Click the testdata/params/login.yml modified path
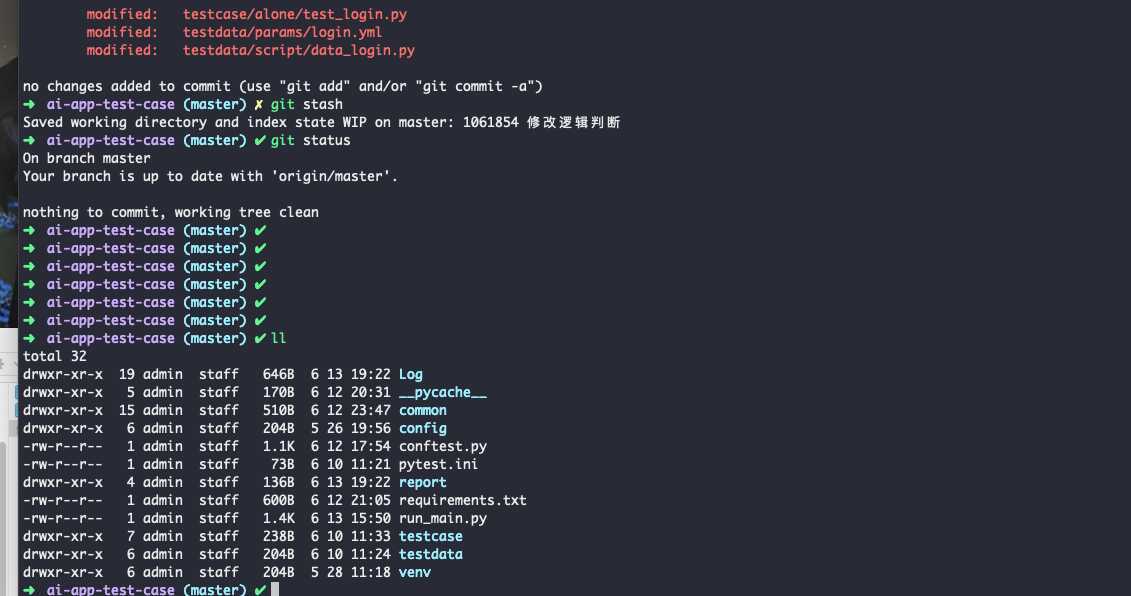Image resolution: width=1131 pixels, height=596 pixels. 283,32
